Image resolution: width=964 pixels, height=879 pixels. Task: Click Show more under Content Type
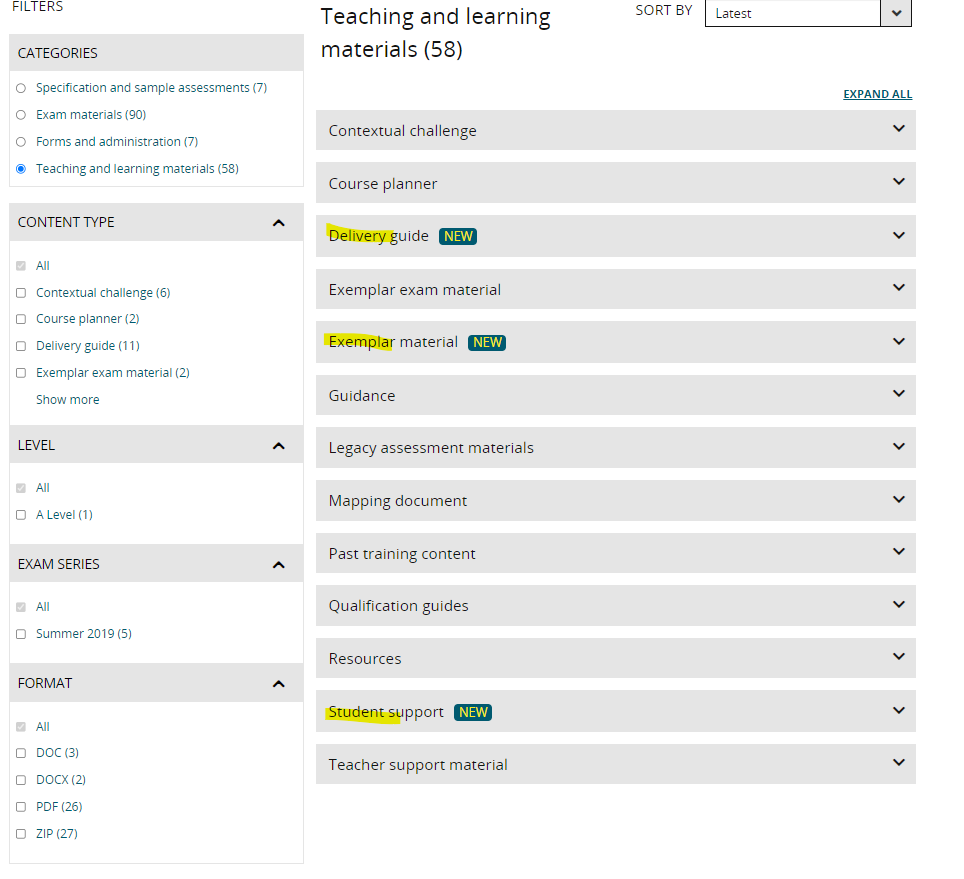pyautogui.click(x=68, y=400)
